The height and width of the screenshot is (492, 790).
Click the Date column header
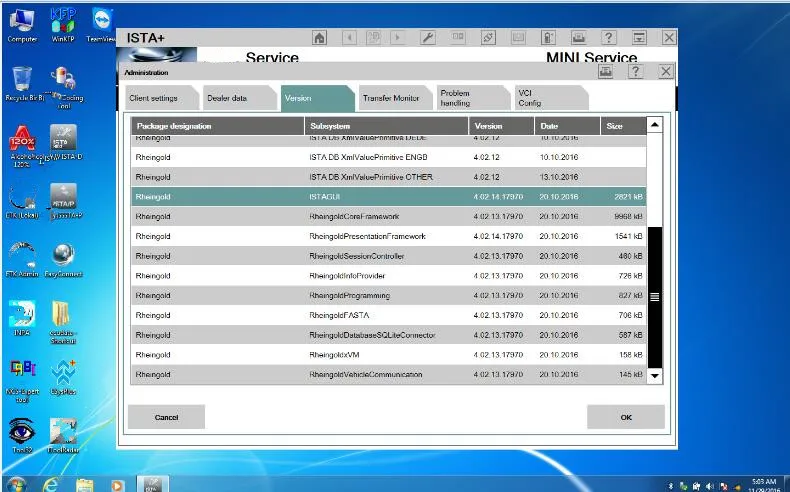(567, 126)
